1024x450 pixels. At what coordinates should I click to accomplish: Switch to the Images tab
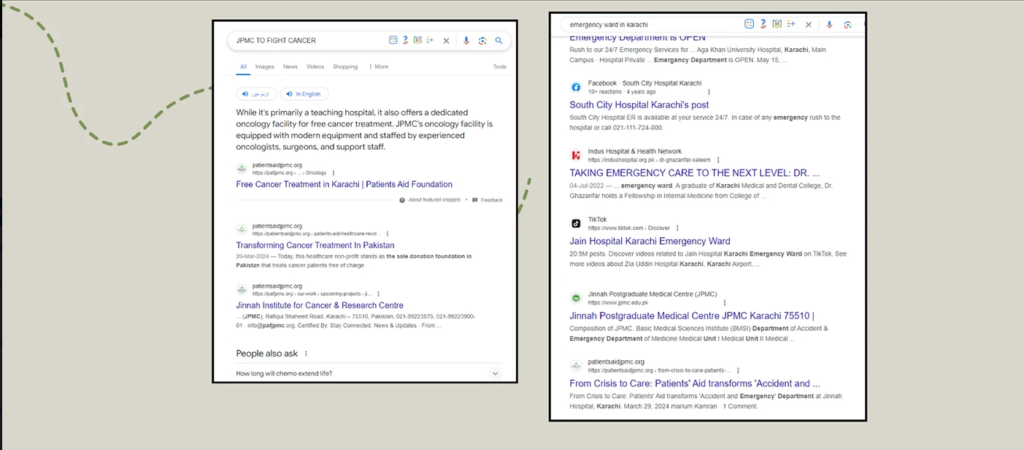[264, 67]
